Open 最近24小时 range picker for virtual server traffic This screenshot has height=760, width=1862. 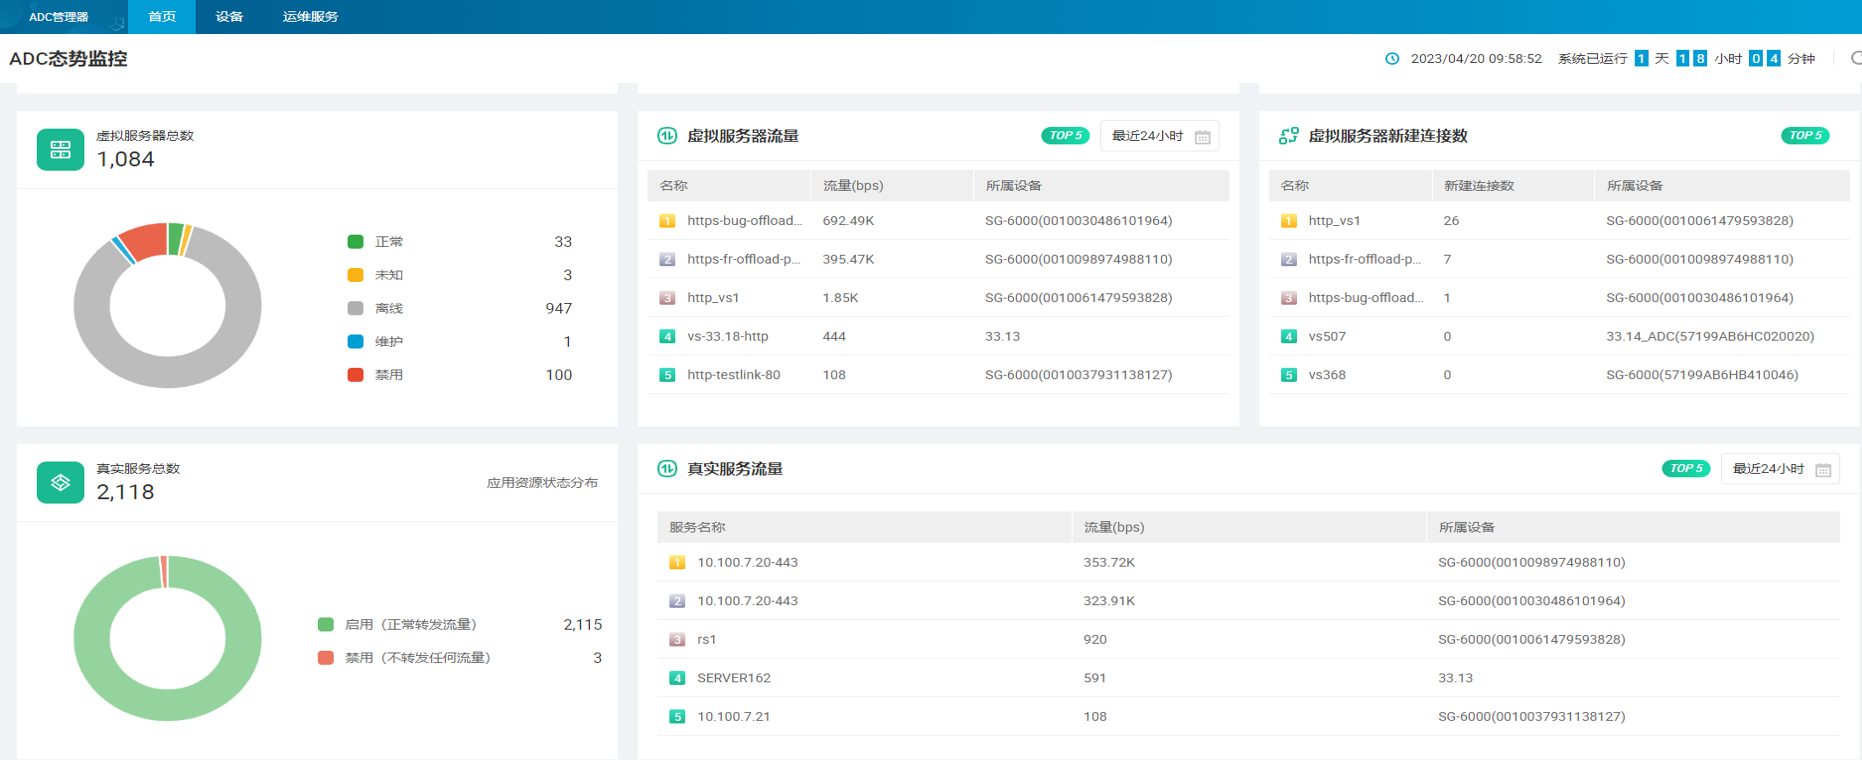pyautogui.click(x=1159, y=136)
